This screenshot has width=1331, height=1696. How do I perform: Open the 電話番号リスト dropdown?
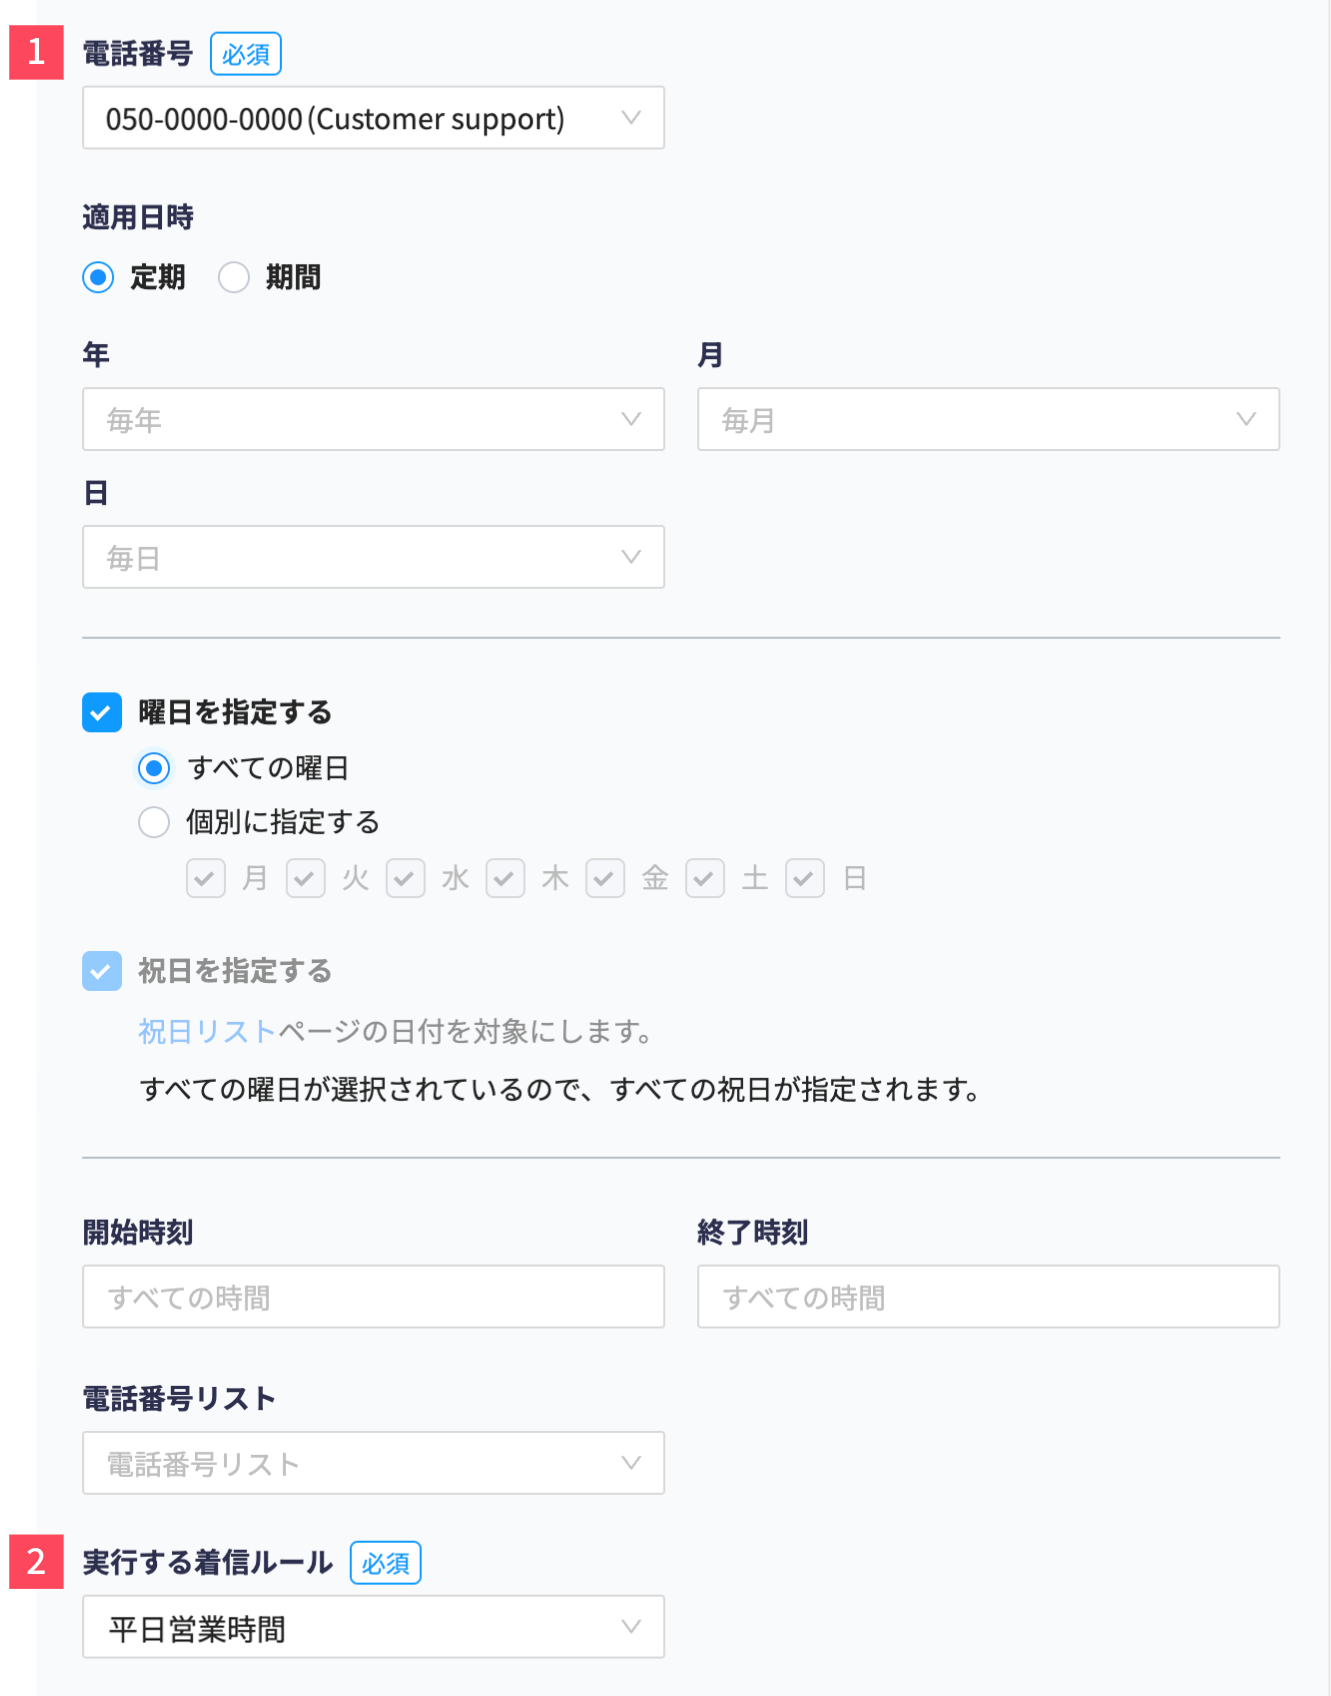coord(373,1463)
